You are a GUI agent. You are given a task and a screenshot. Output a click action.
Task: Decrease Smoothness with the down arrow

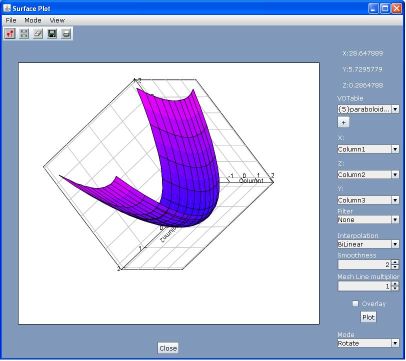click(x=395, y=267)
